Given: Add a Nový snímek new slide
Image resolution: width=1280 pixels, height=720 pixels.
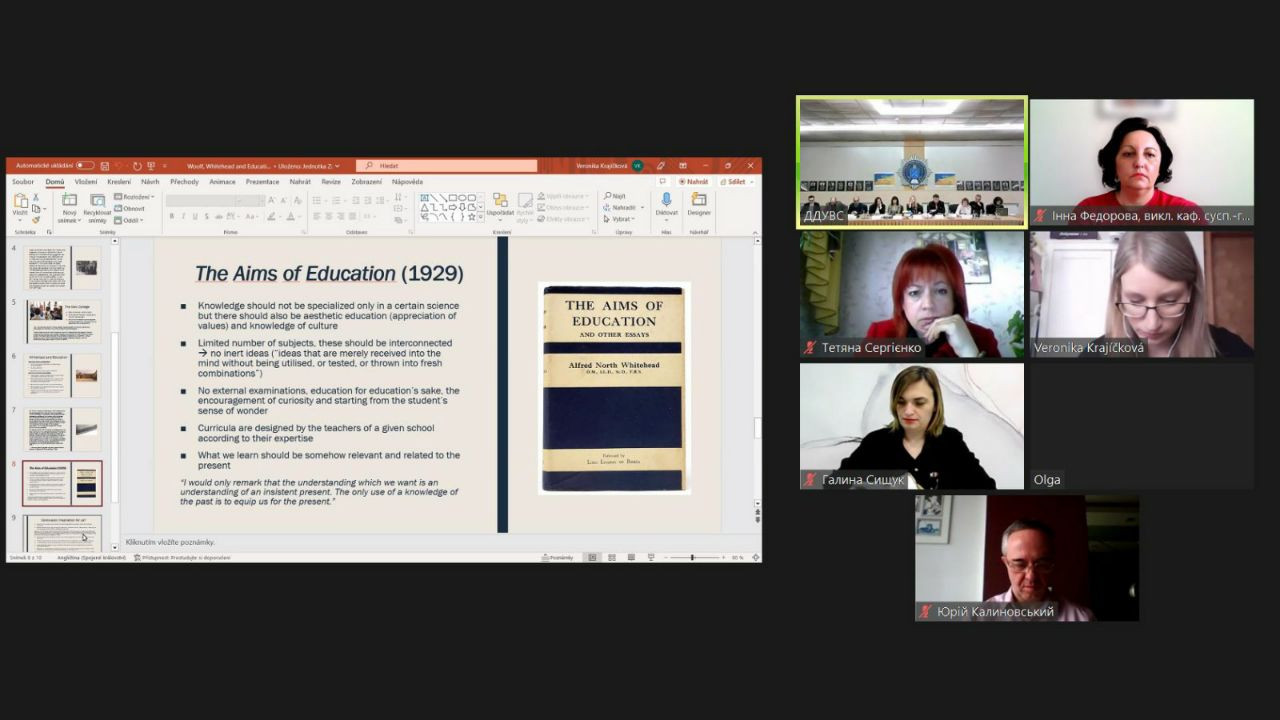Looking at the screenshot, I should pos(69,207).
